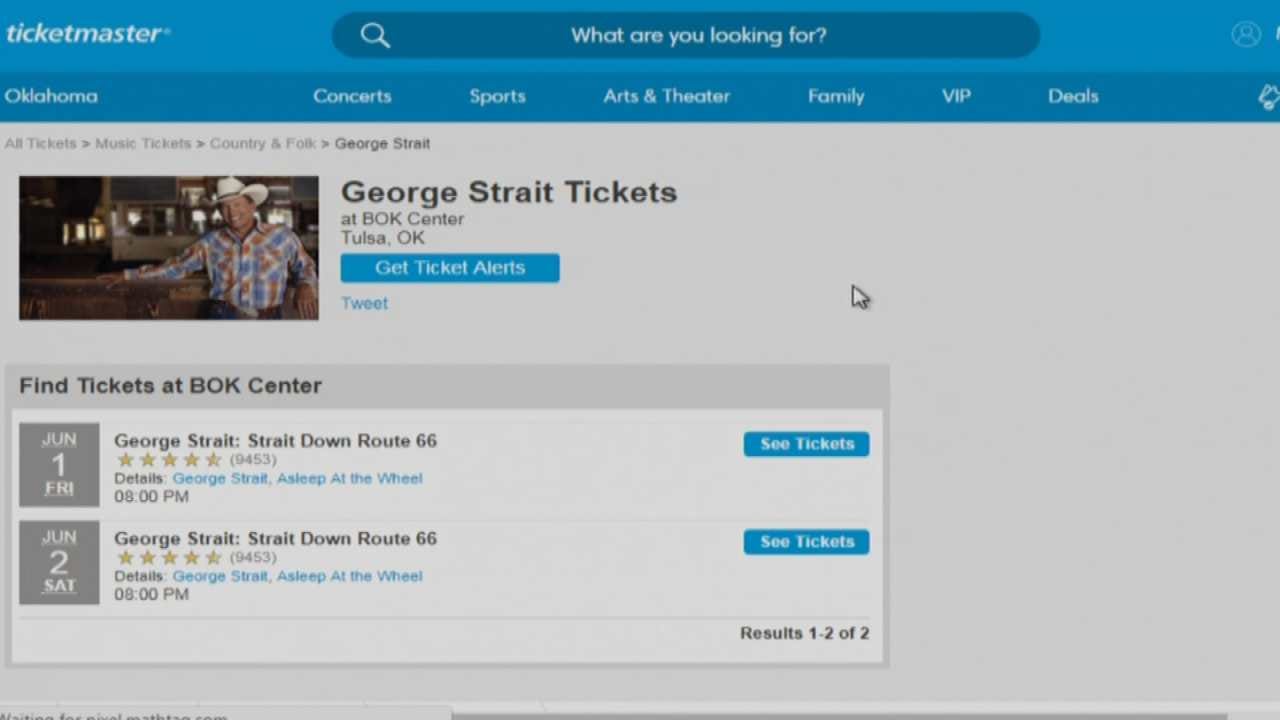
Task: Open the Arts & Theater menu
Action: (x=666, y=96)
